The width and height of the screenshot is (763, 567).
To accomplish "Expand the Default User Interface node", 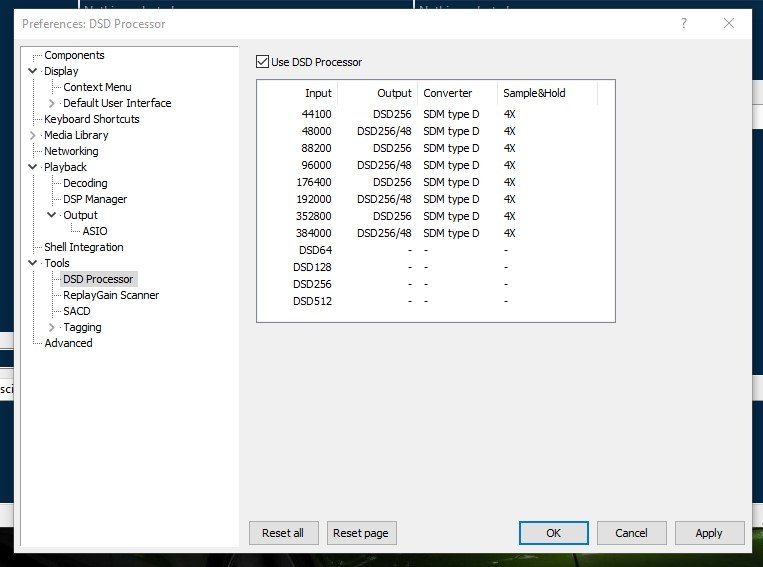I will tap(52, 103).
